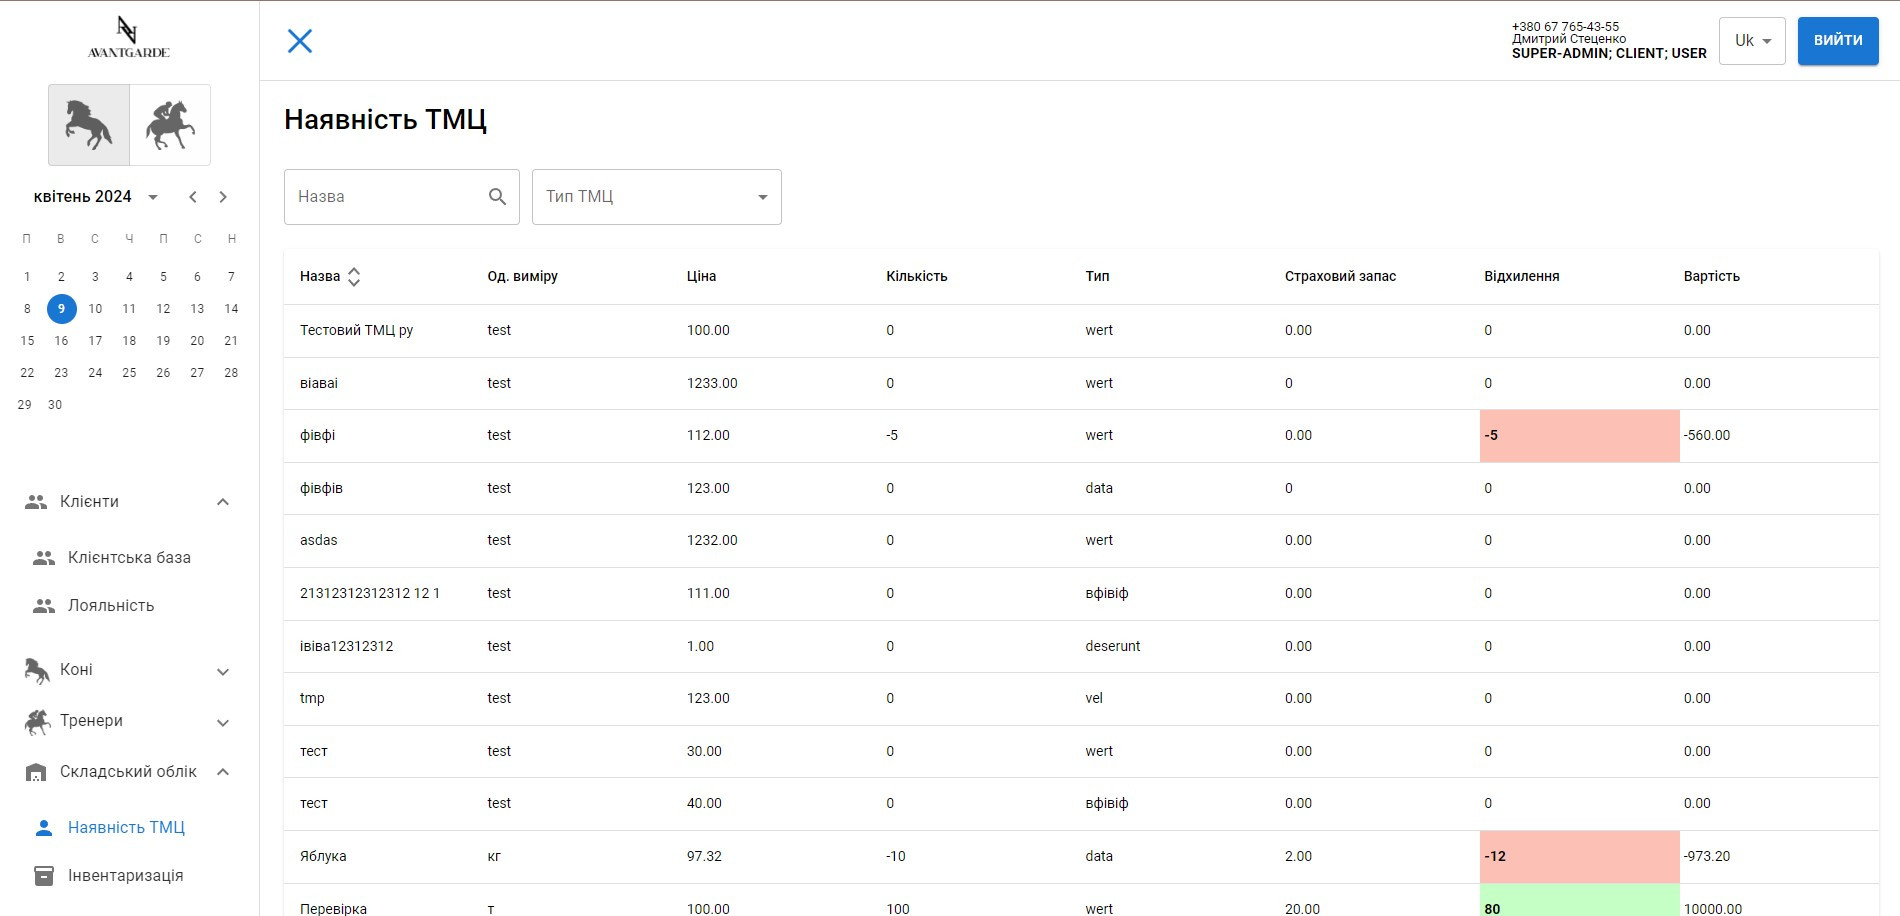Click the ВИЙТИ logout button
The image size is (1900, 916).
point(1837,41)
